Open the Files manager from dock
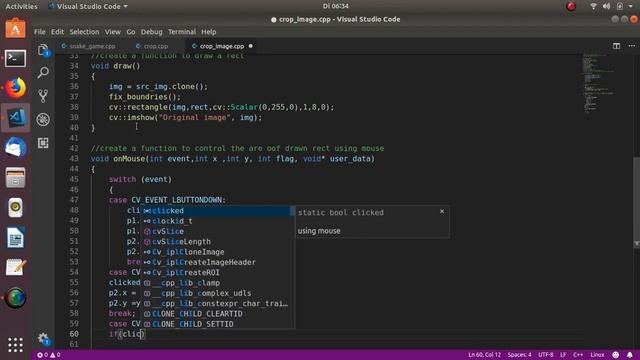640x360 pixels. point(16,178)
